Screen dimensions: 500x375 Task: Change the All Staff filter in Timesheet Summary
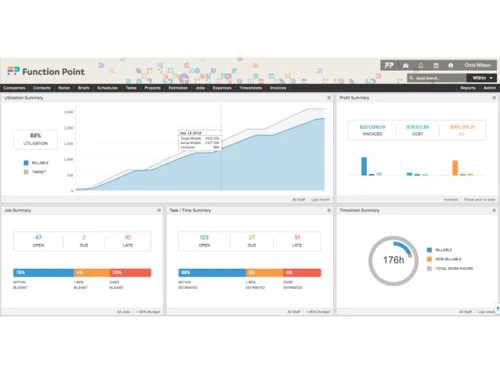(465, 312)
